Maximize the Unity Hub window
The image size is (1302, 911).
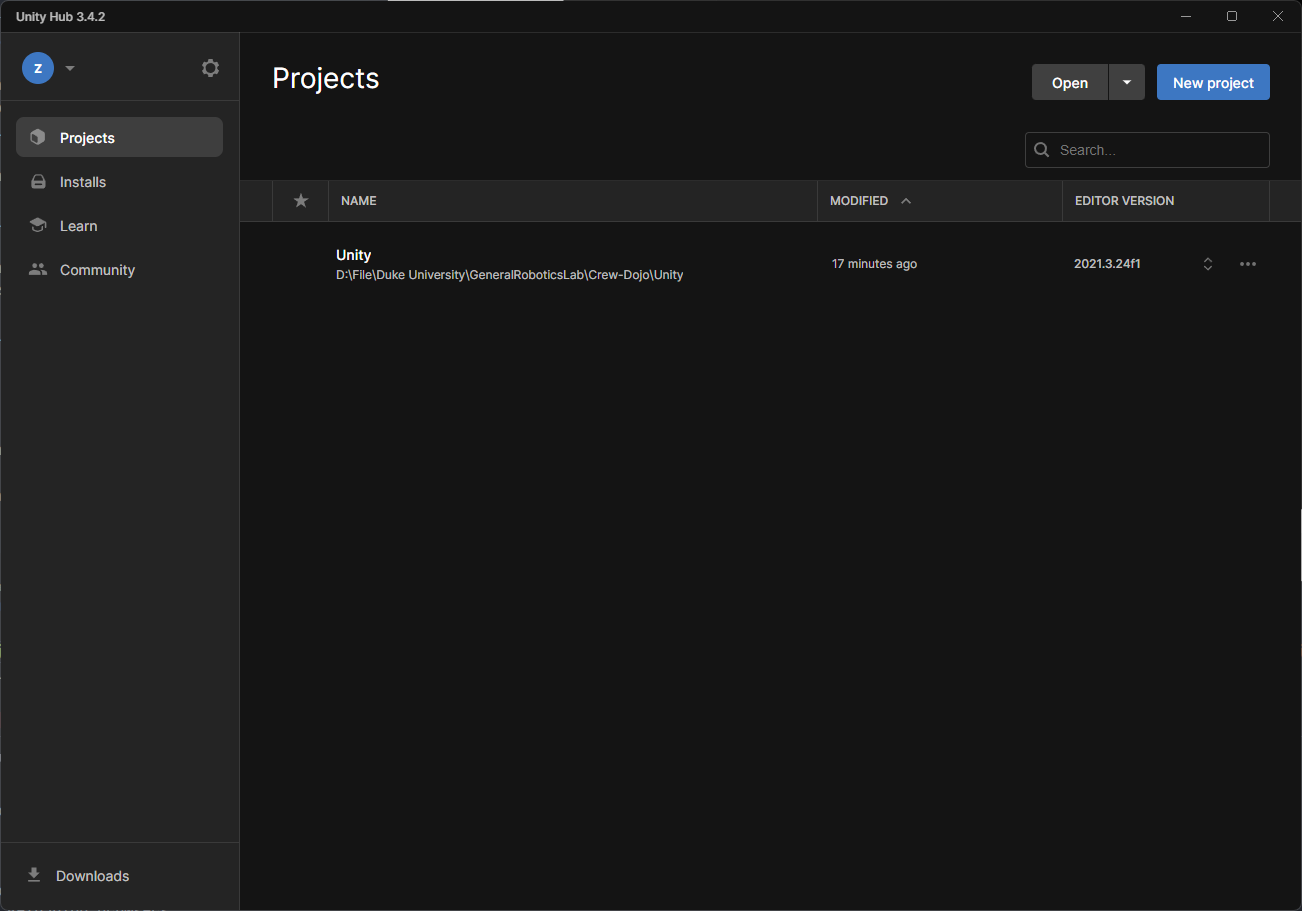click(1232, 16)
